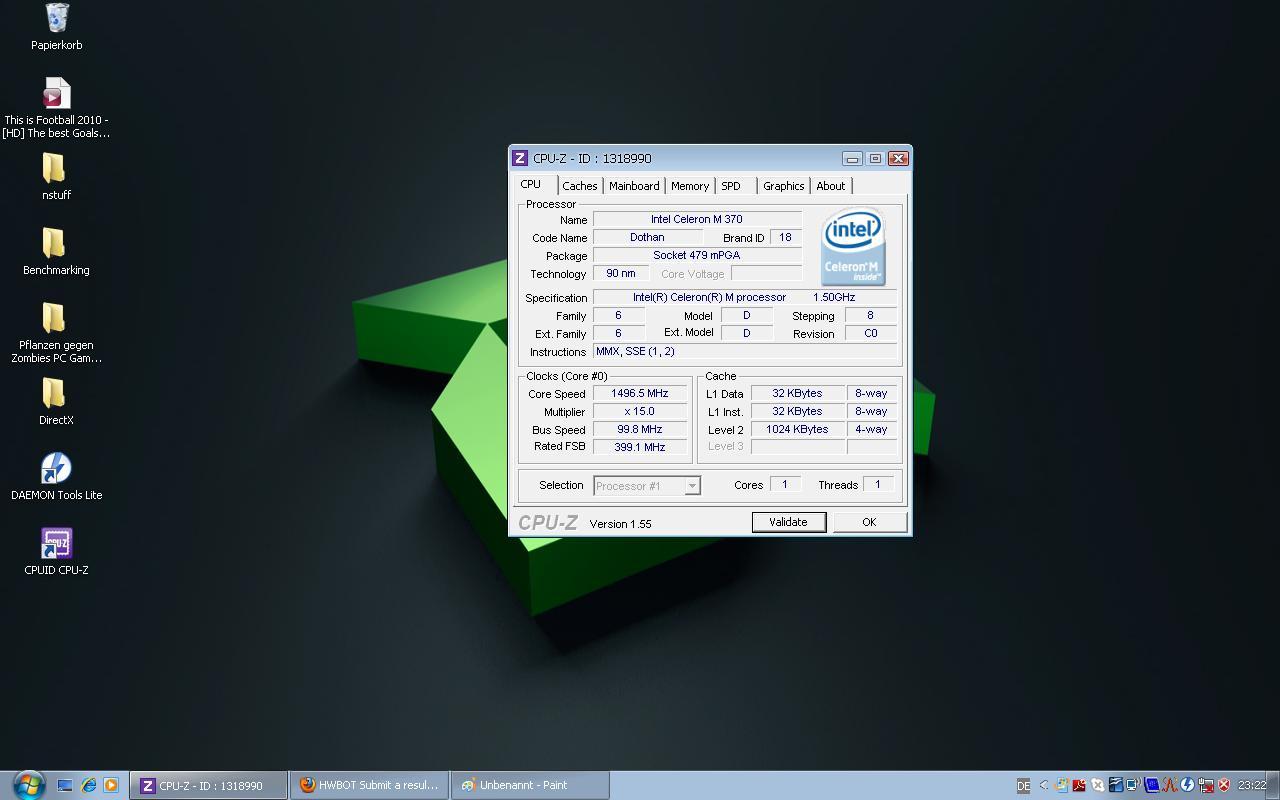Click the wireless network tray icon
The width and height of the screenshot is (1280, 800).
(x=1134, y=785)
